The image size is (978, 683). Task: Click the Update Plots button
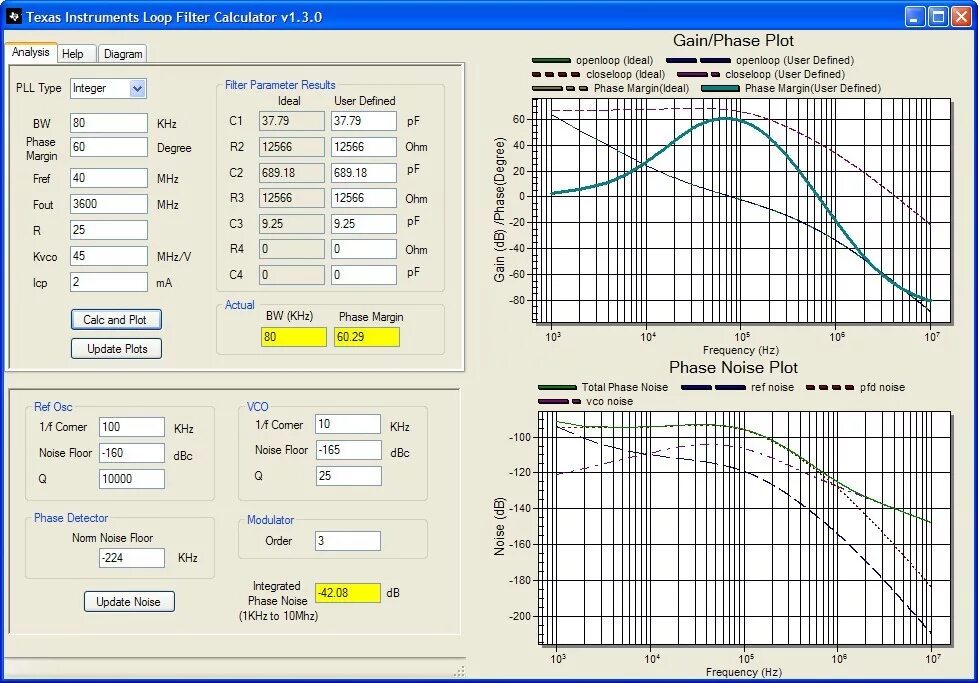pos(117,349)
